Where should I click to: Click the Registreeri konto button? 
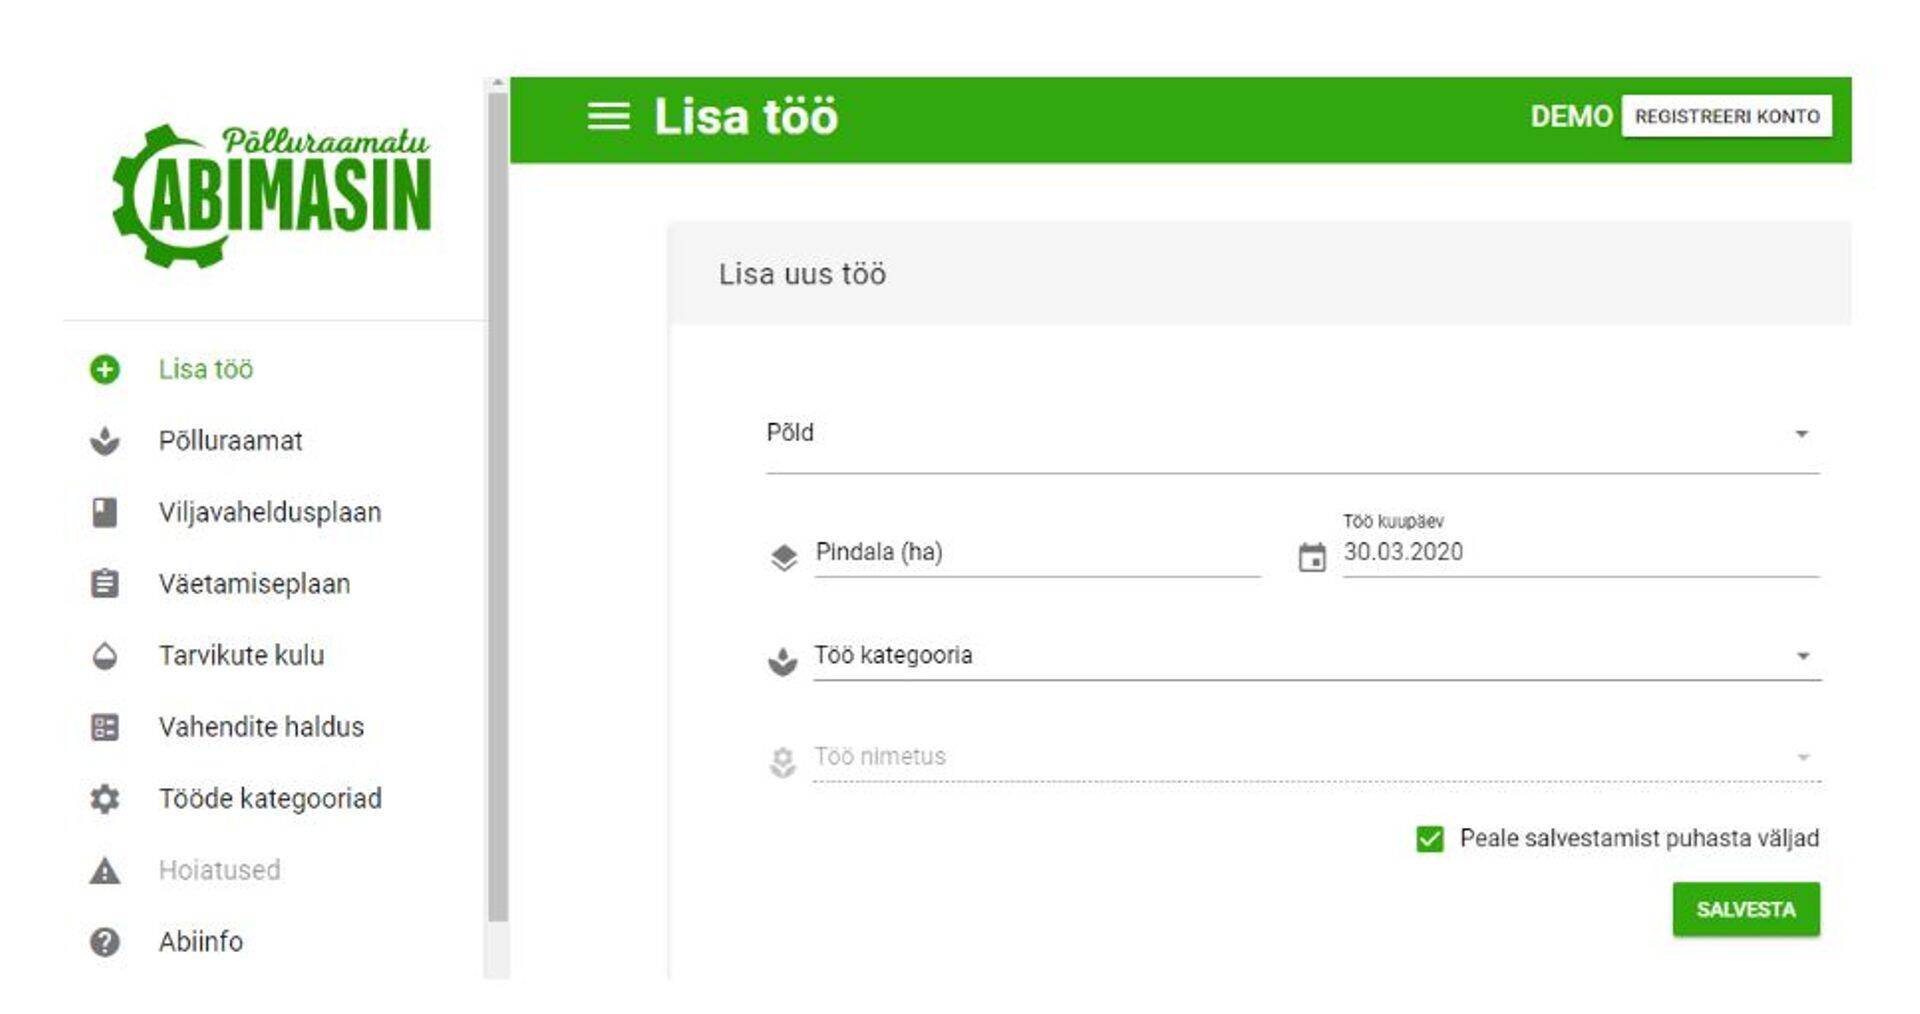pos(1726,116)
